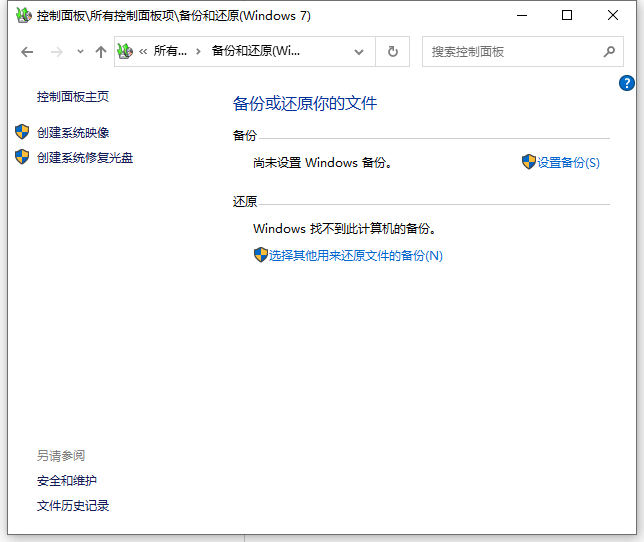Image resolution: width=644 pixels, height=542 pixels.
Task: Click shield icon beside 创建系统修复光盘
Action: (22, 157)
